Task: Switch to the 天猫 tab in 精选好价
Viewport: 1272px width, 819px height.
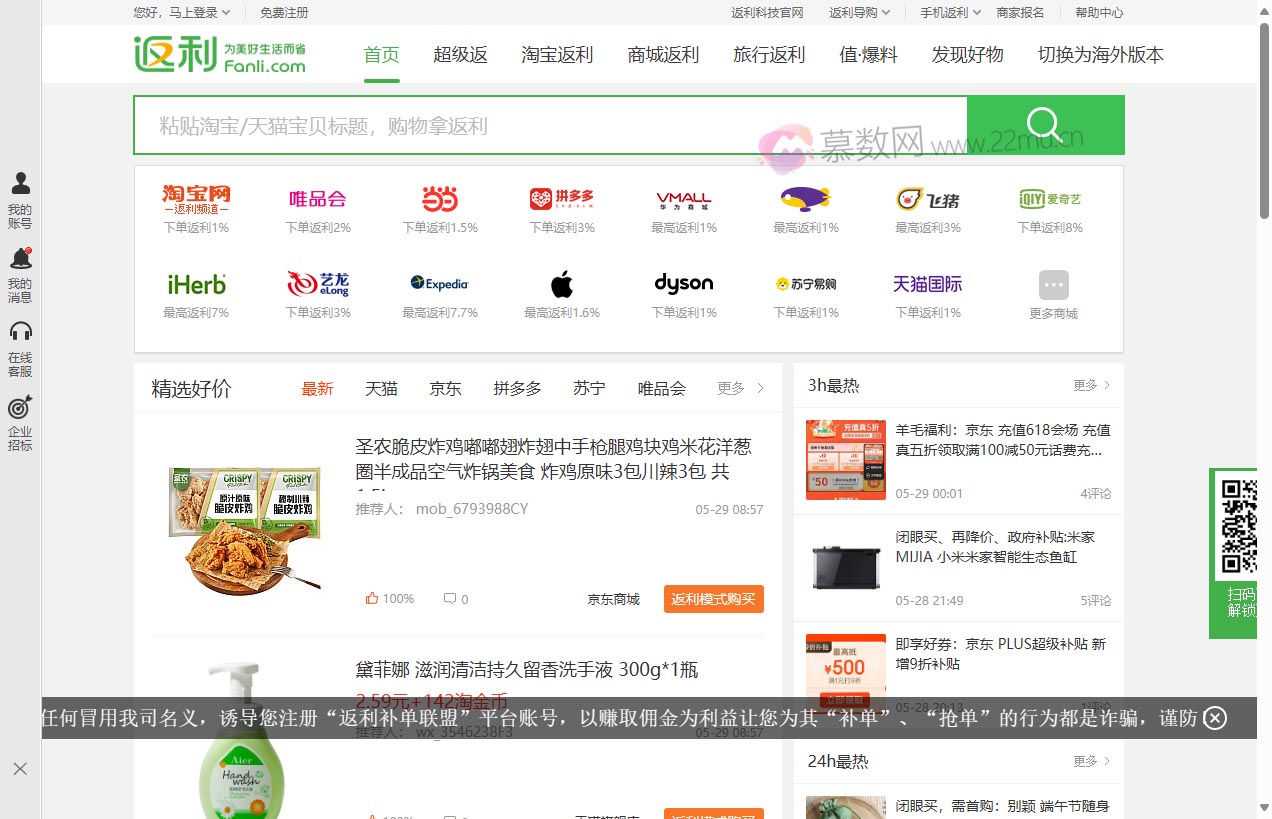Action: [x=381, y=389]
